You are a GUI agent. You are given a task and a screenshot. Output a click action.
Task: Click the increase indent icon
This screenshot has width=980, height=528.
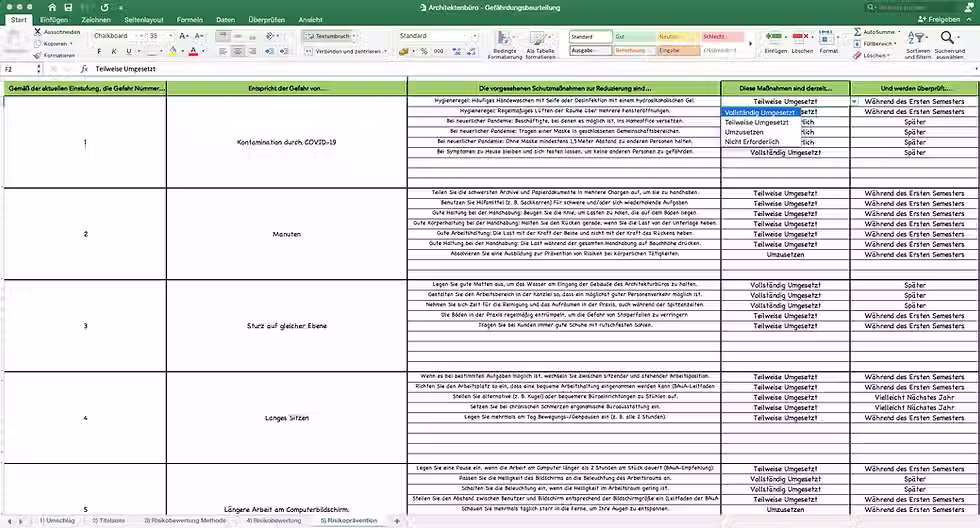[284, 51]
